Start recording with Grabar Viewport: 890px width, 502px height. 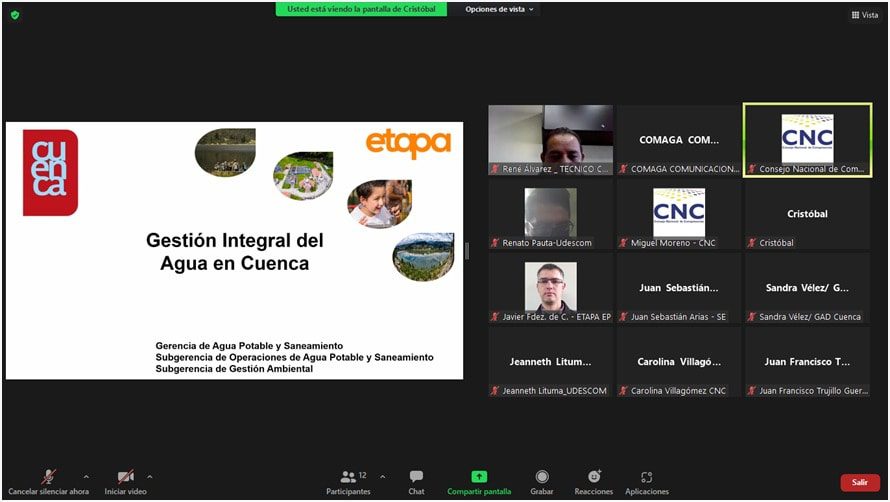pyautogui.click(x=542, y=482)
